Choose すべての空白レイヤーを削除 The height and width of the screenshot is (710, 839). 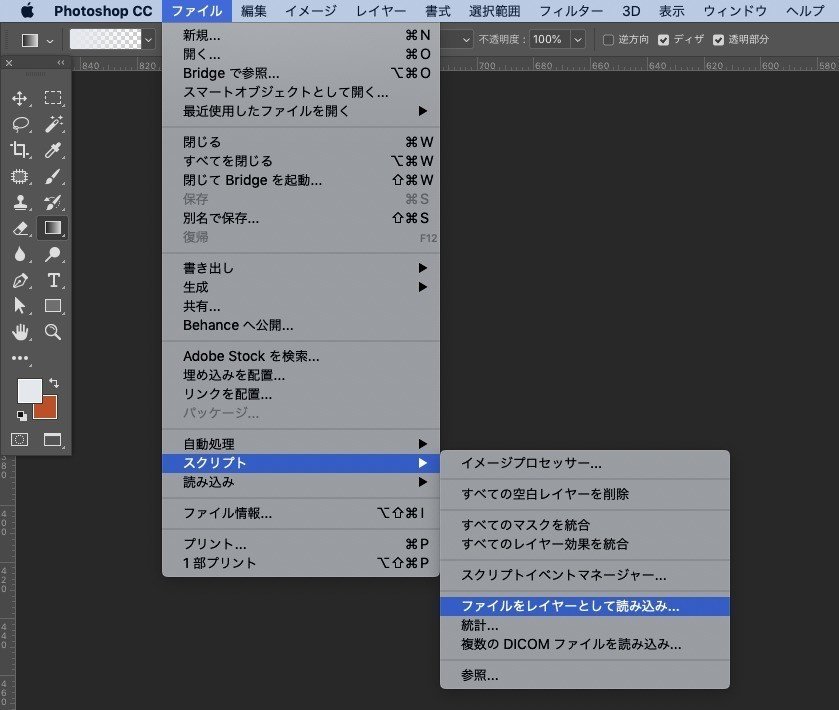584,494
